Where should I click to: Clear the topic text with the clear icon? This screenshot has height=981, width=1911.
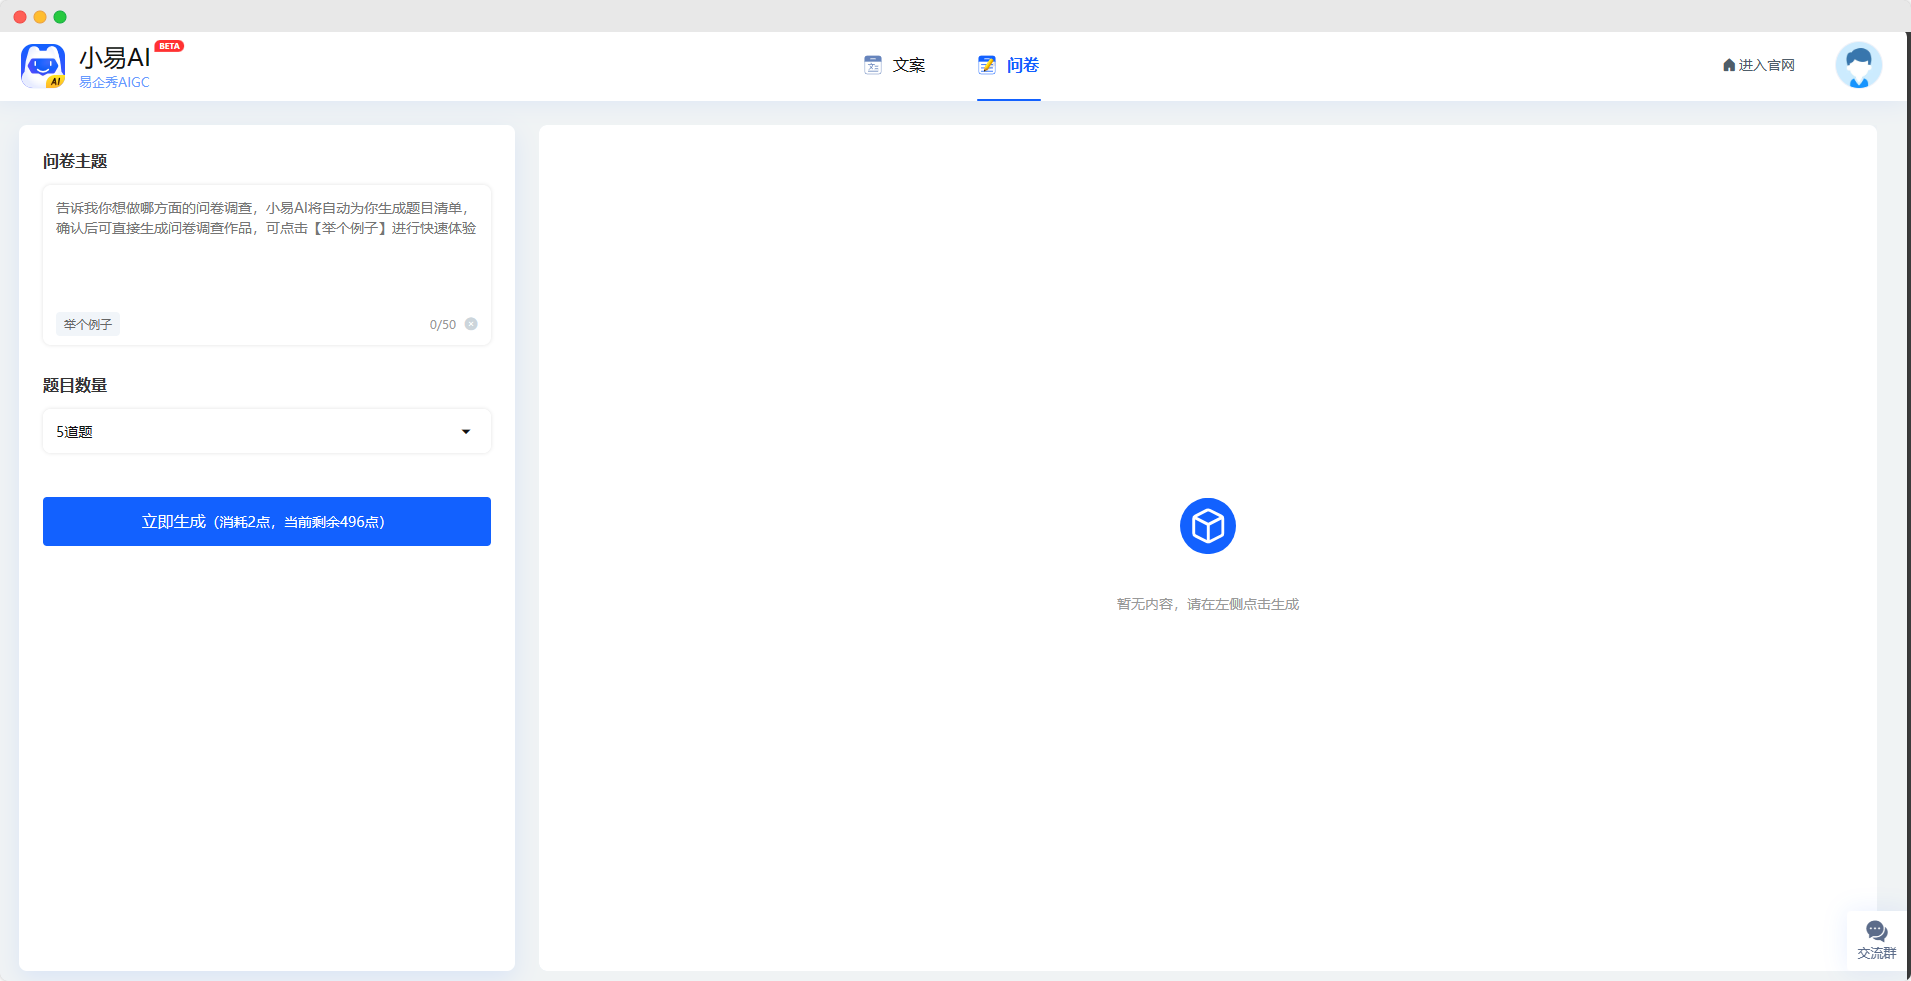pos(471,324)
